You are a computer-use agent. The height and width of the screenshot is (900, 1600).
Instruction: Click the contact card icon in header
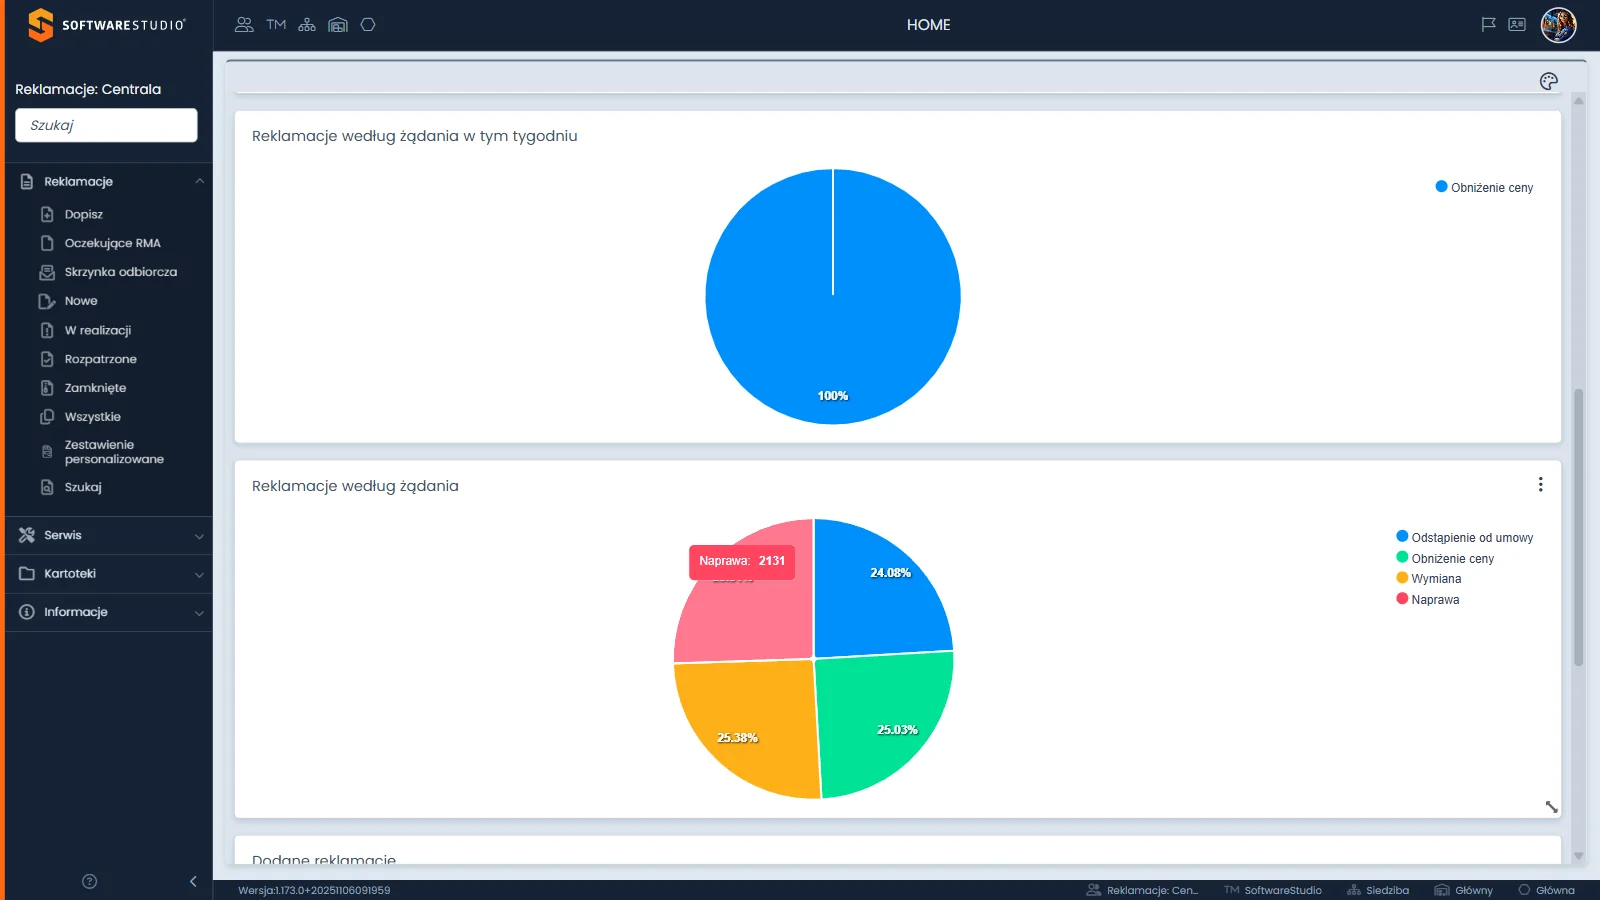pyautogui.click(x=1517, y=25)
